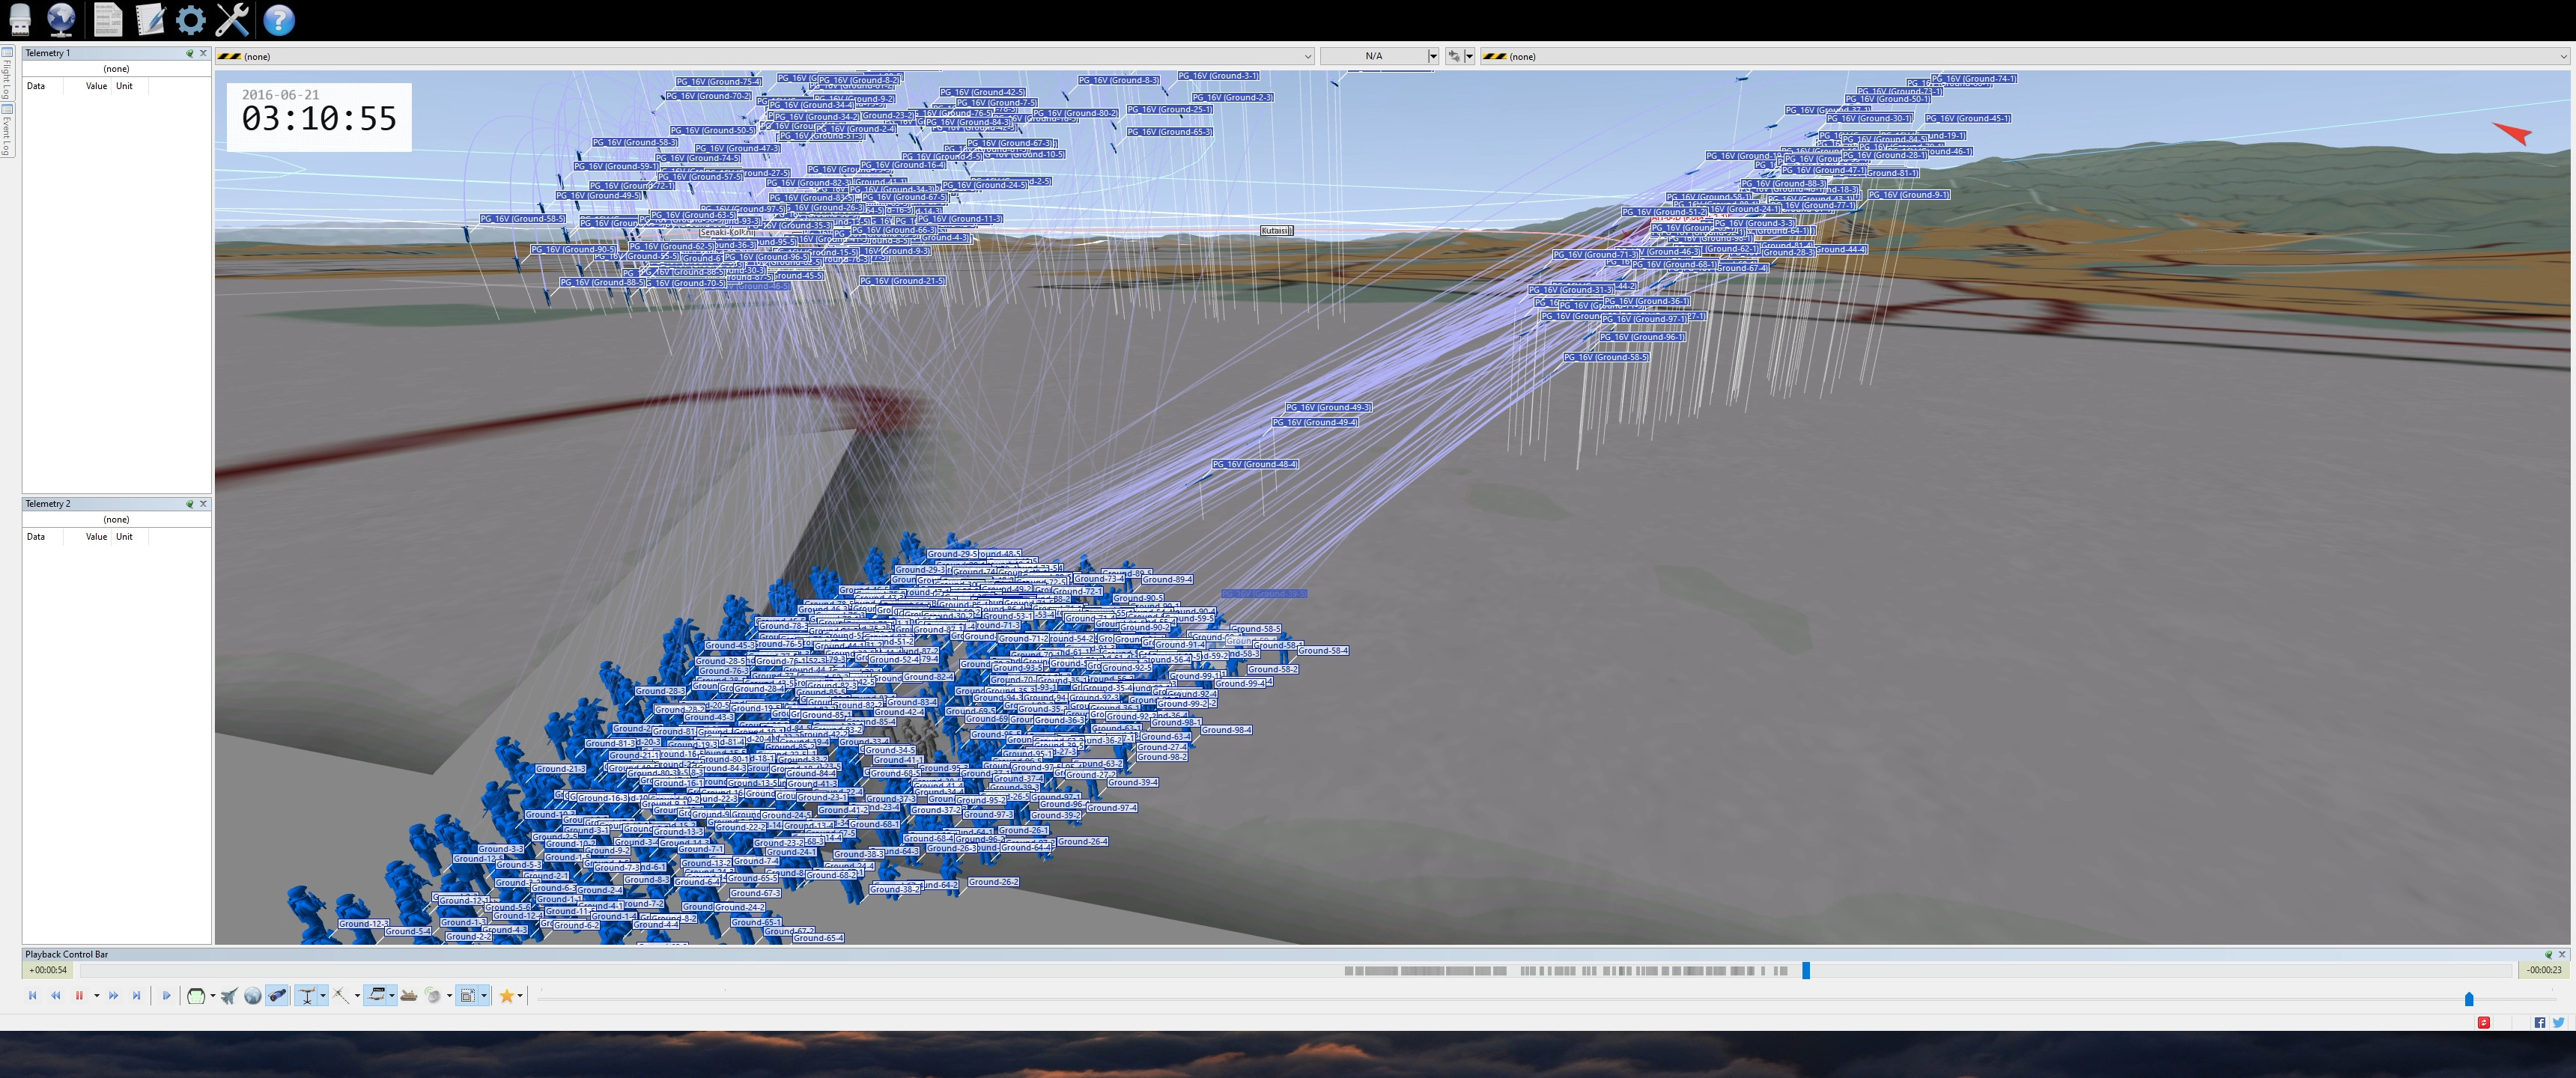The height and width of the screenshot is (1078, 2576).
Task: Pause playback with the red pause button
Action: [x=79, y=996]
